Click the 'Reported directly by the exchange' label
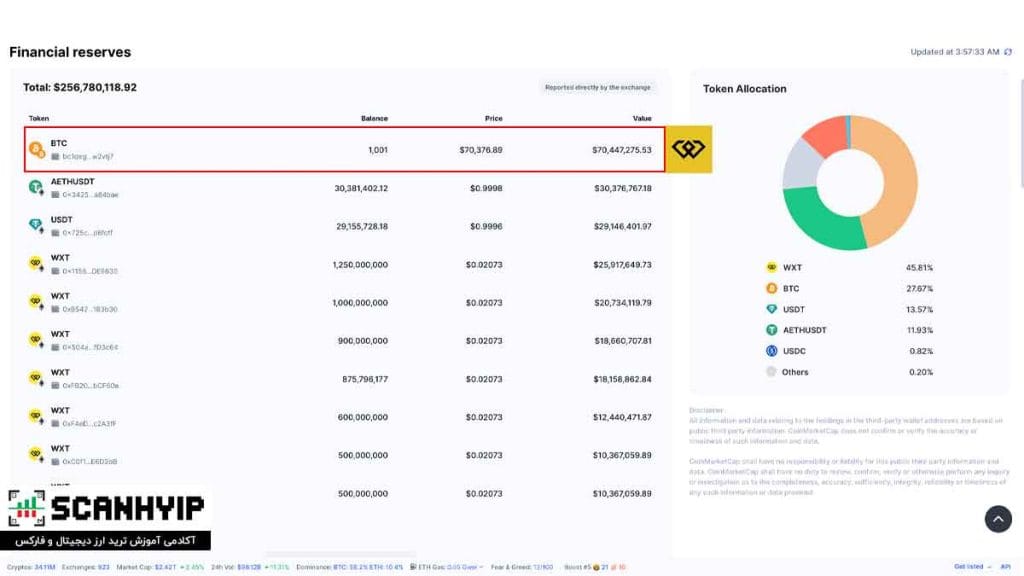This screenshot has height=576, width=1024. 598,88
